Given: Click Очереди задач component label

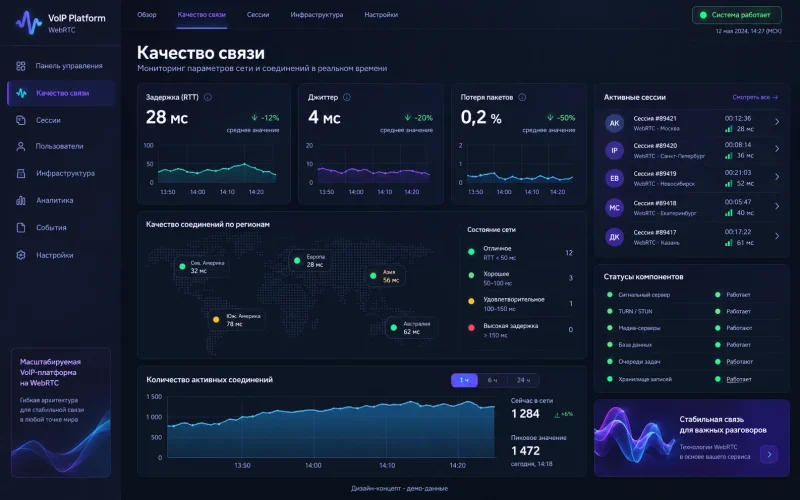Looking at the screenshot, I should pos(639,362).
